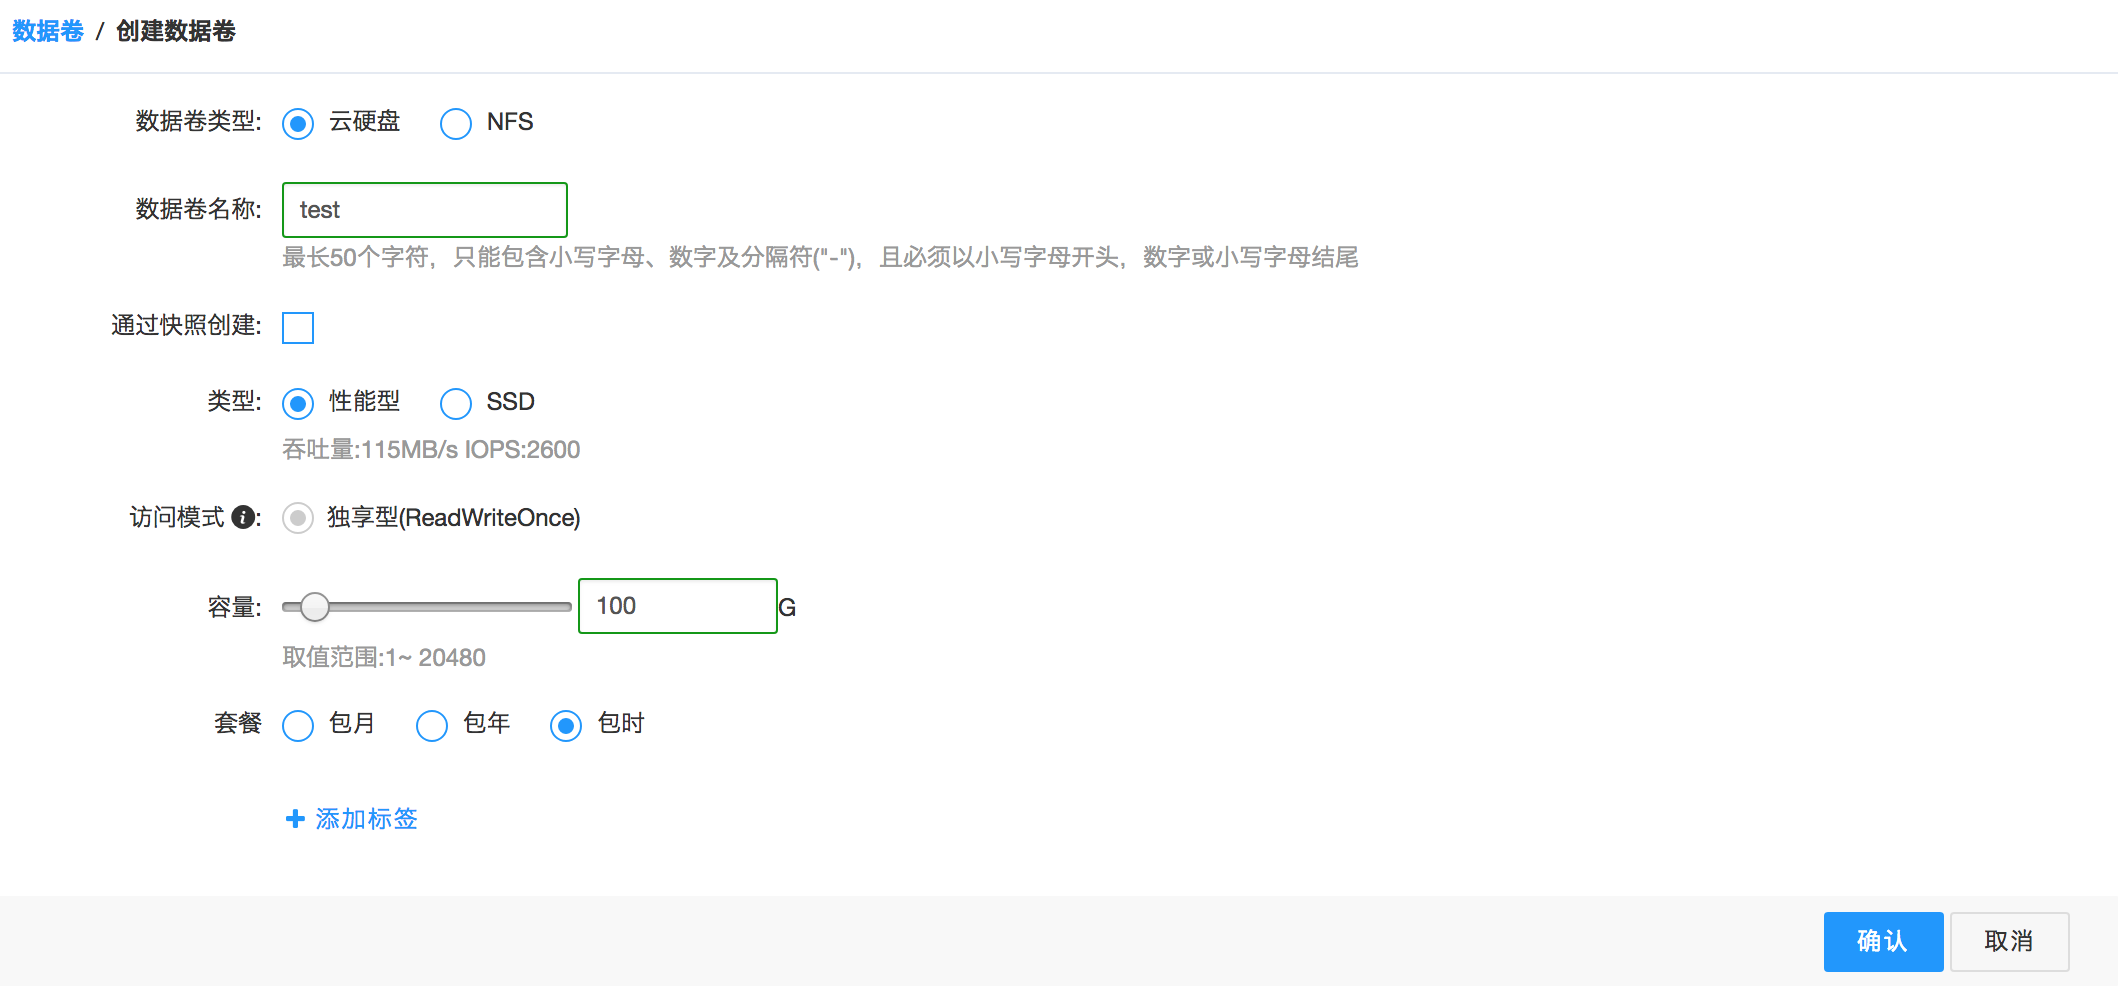
Task: Enable the 通过快照创建 checkbox
Action: (297, 328)
